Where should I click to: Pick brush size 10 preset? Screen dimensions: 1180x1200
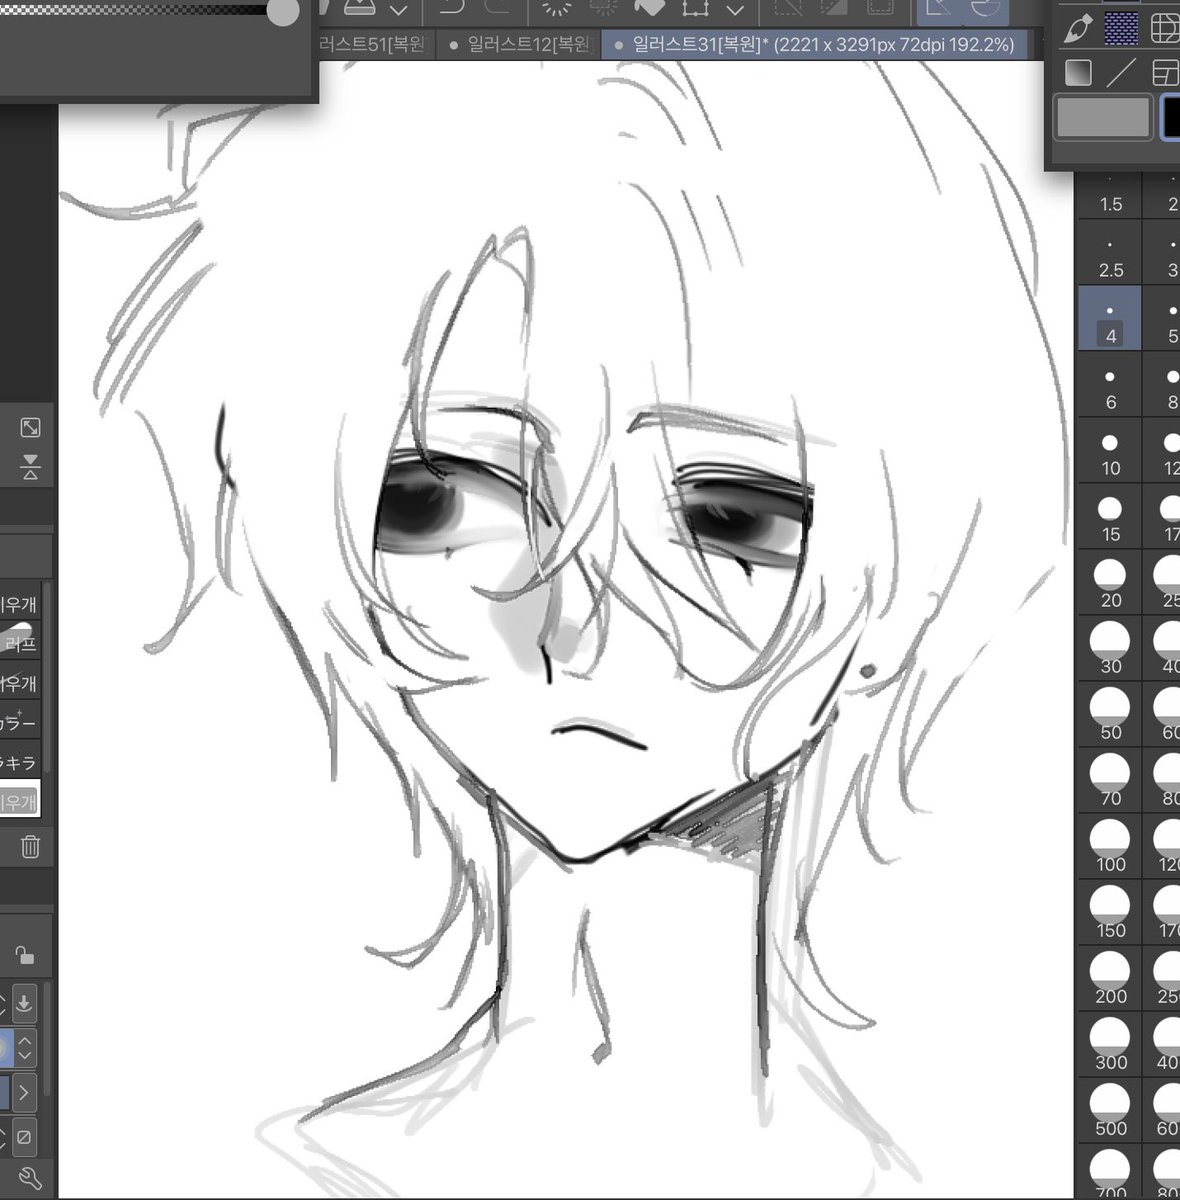click(x=1110, y=452)
